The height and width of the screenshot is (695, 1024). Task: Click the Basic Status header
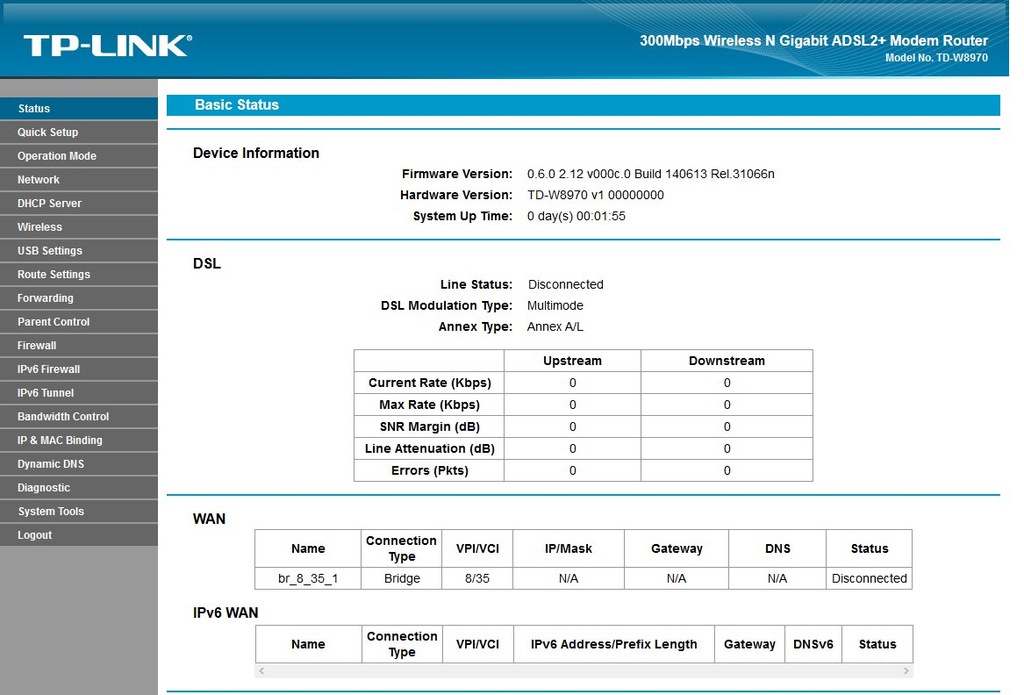pos(583,105)
